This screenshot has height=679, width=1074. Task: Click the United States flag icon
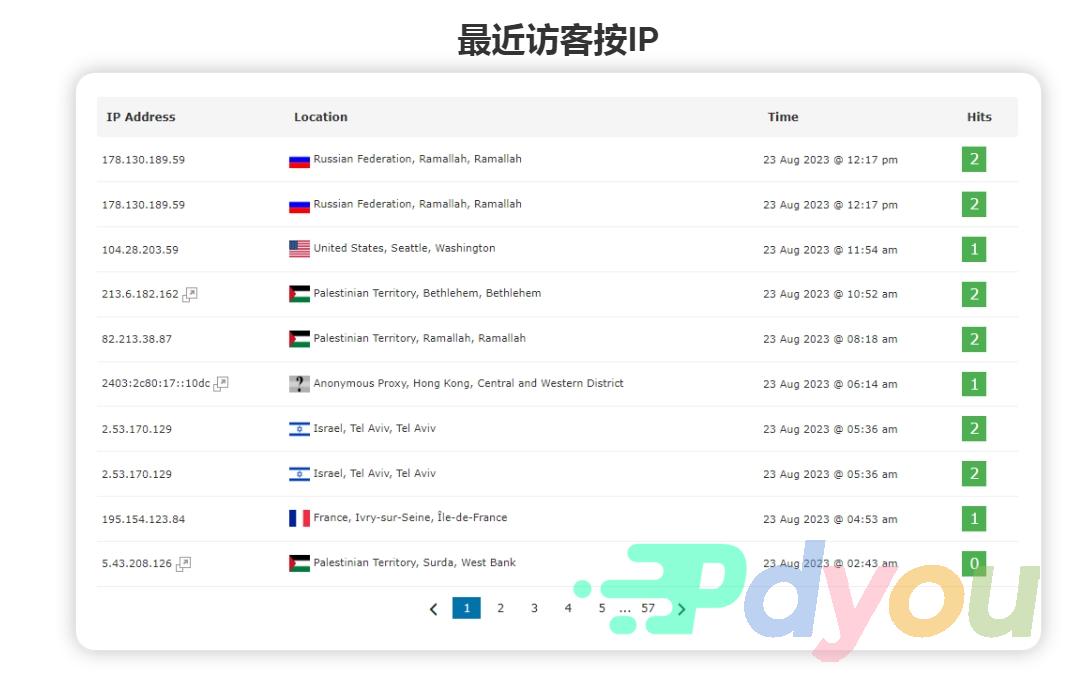coord(299,249)
